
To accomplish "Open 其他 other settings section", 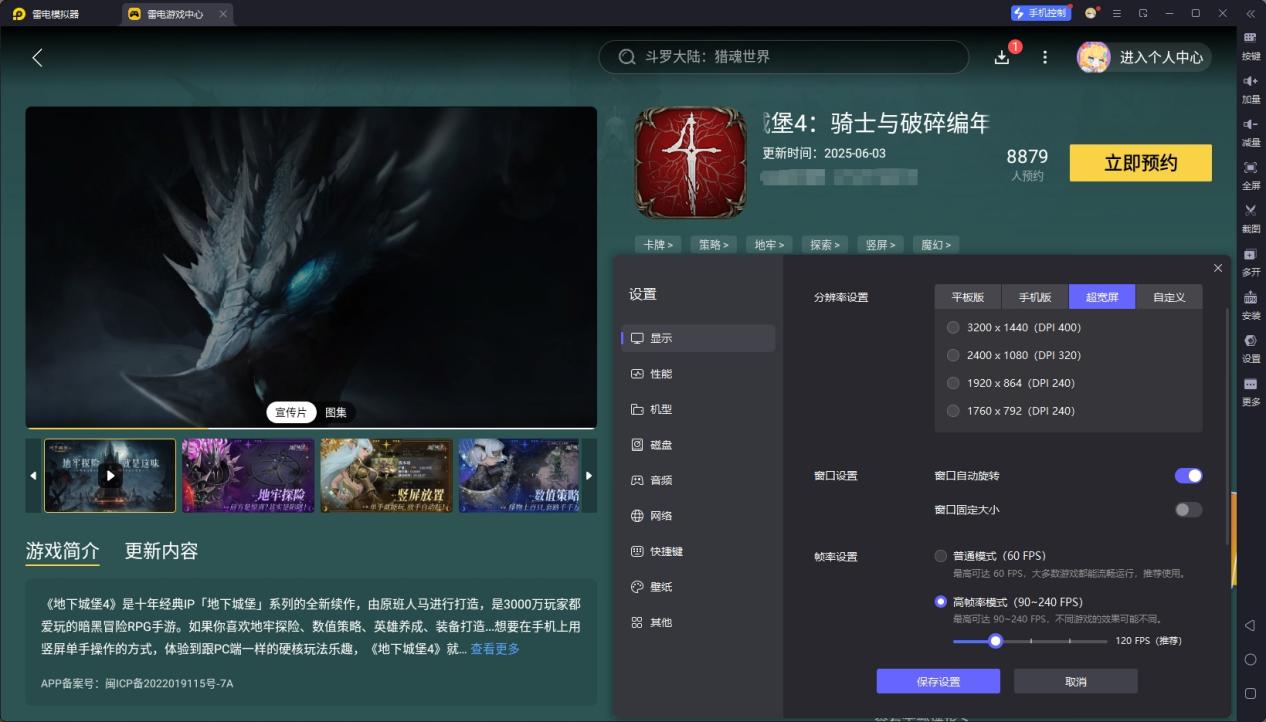I will [698, 622].
